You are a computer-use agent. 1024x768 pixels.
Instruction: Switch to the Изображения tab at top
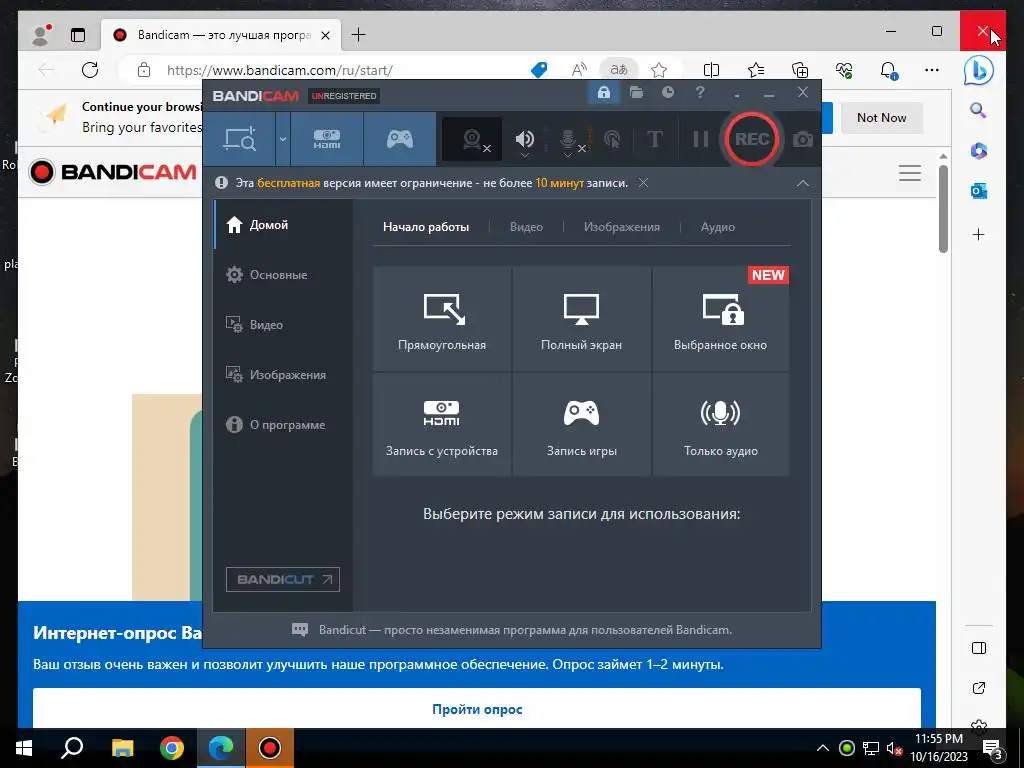[x=622, y=227]
